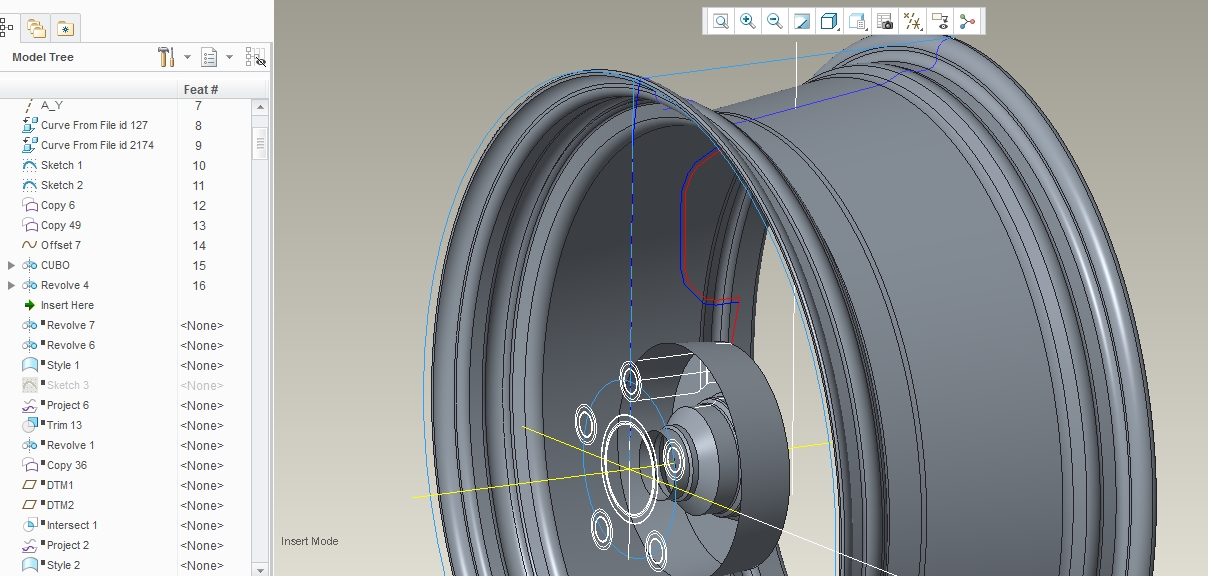Expand the Revolve 4 feature node
Screen dimensions: 1208x576
[11, 285]
